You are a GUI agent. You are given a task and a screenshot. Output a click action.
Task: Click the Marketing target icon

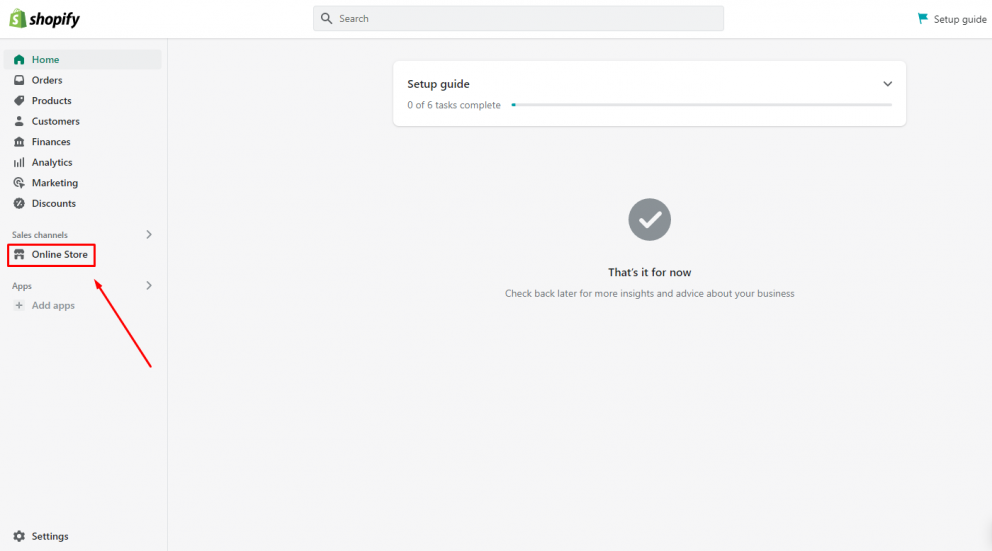click(x=19, y=183)
